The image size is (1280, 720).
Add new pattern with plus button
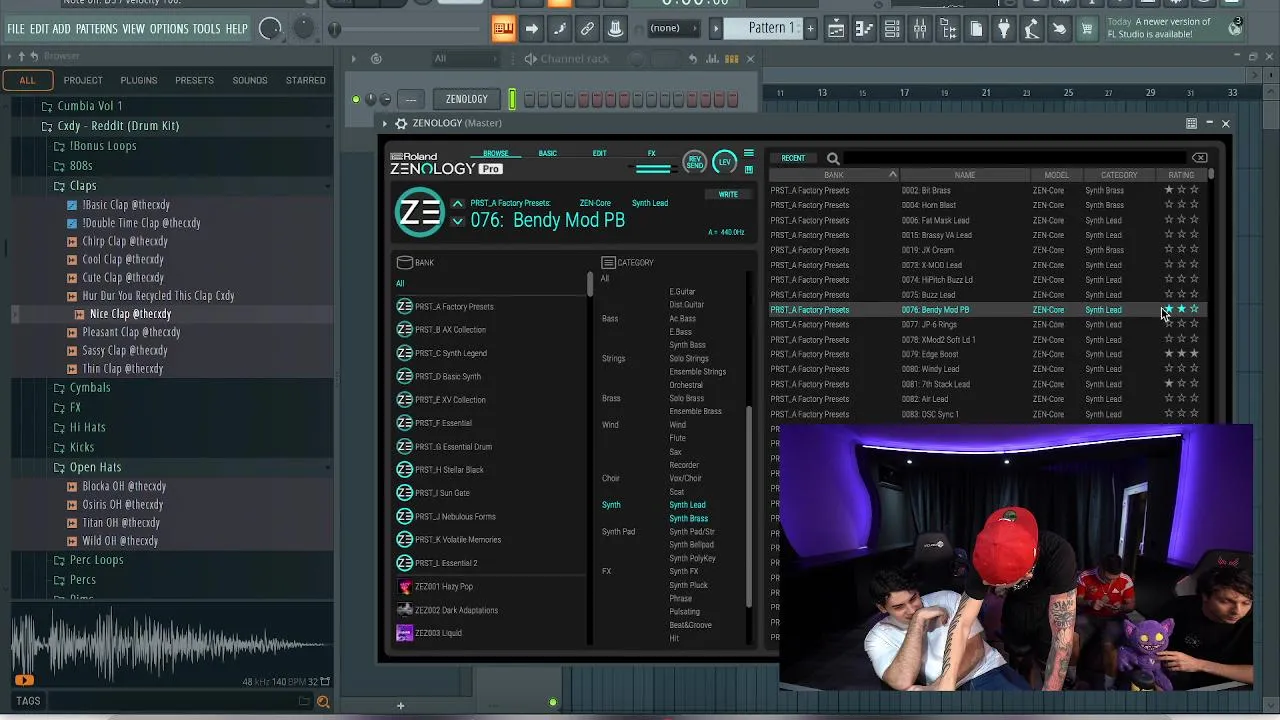[810, 28]
